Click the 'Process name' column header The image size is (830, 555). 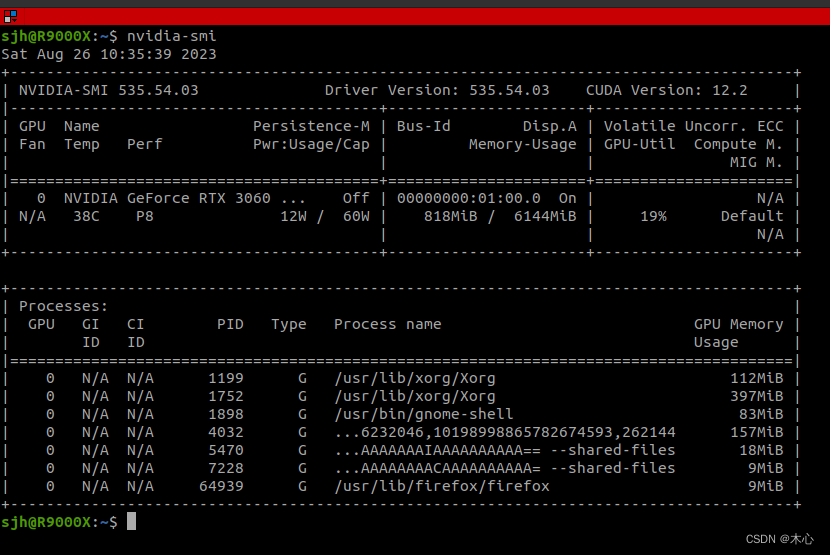(387, 325)
